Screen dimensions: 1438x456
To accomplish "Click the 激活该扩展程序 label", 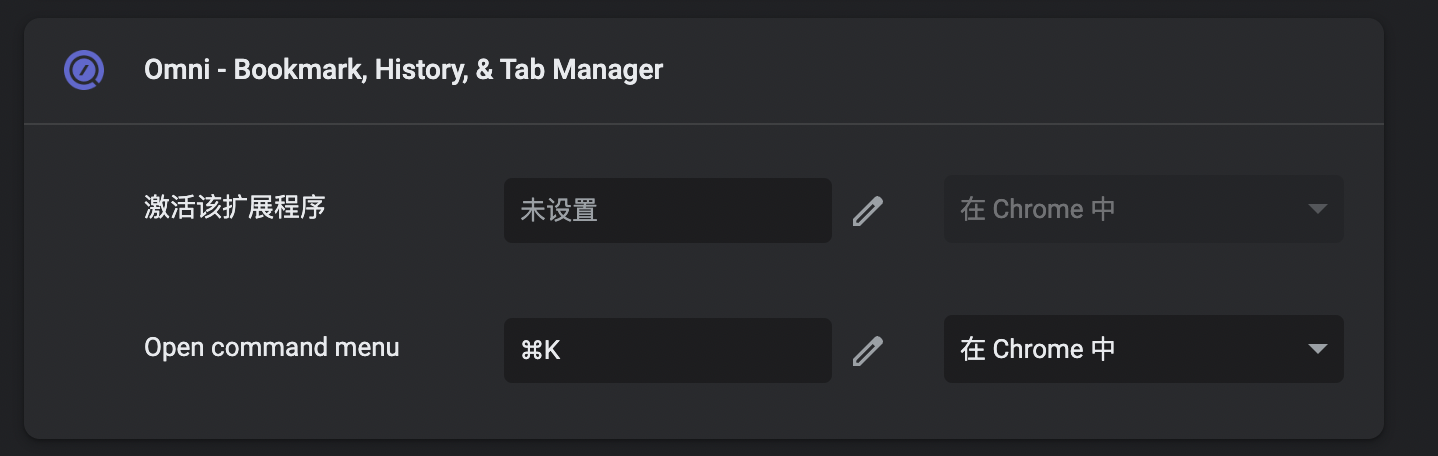I will [235, 208].
